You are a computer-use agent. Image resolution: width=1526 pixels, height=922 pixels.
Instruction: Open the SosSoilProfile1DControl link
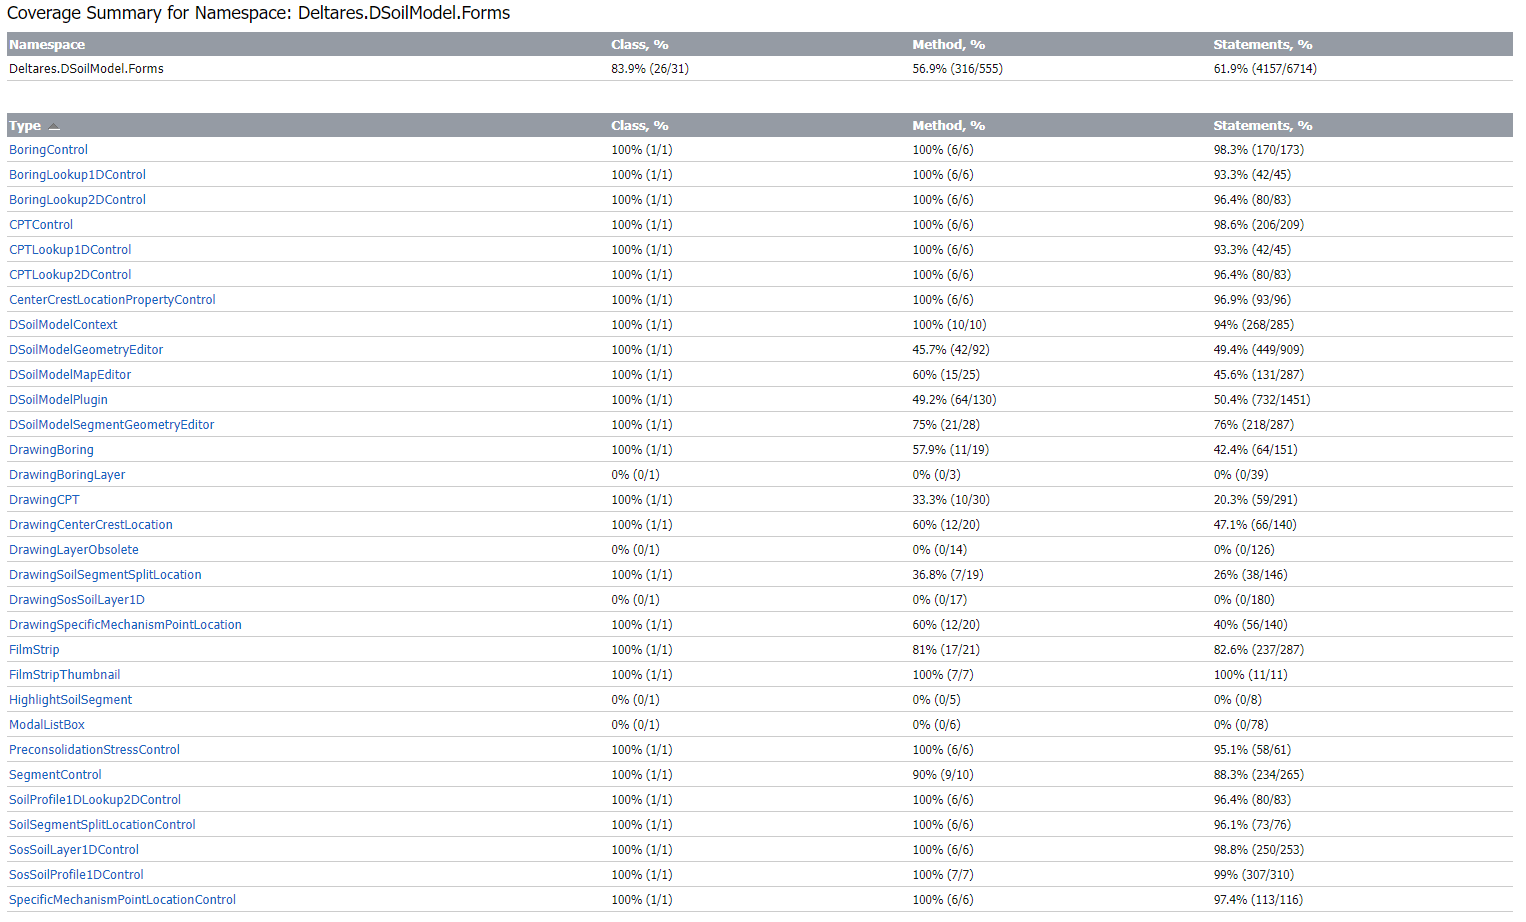point(76,875)
